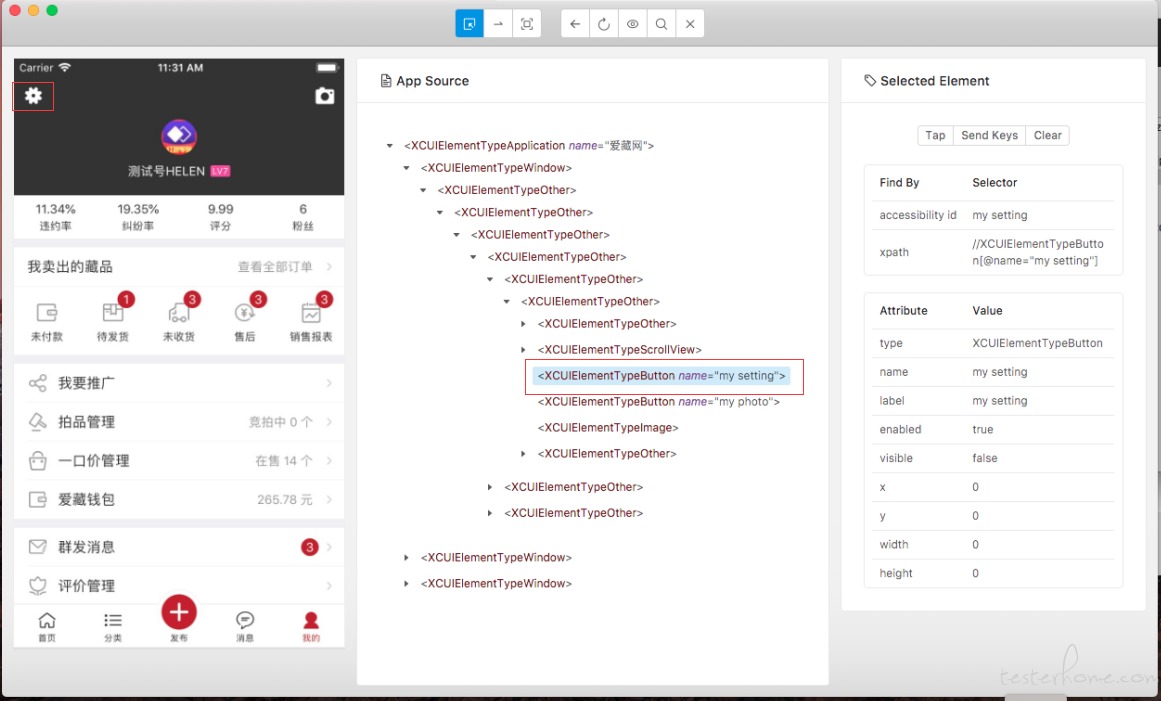Click the Back arrow in inspector toolbar
1161x701 pixels.
[x=575, y=24]
